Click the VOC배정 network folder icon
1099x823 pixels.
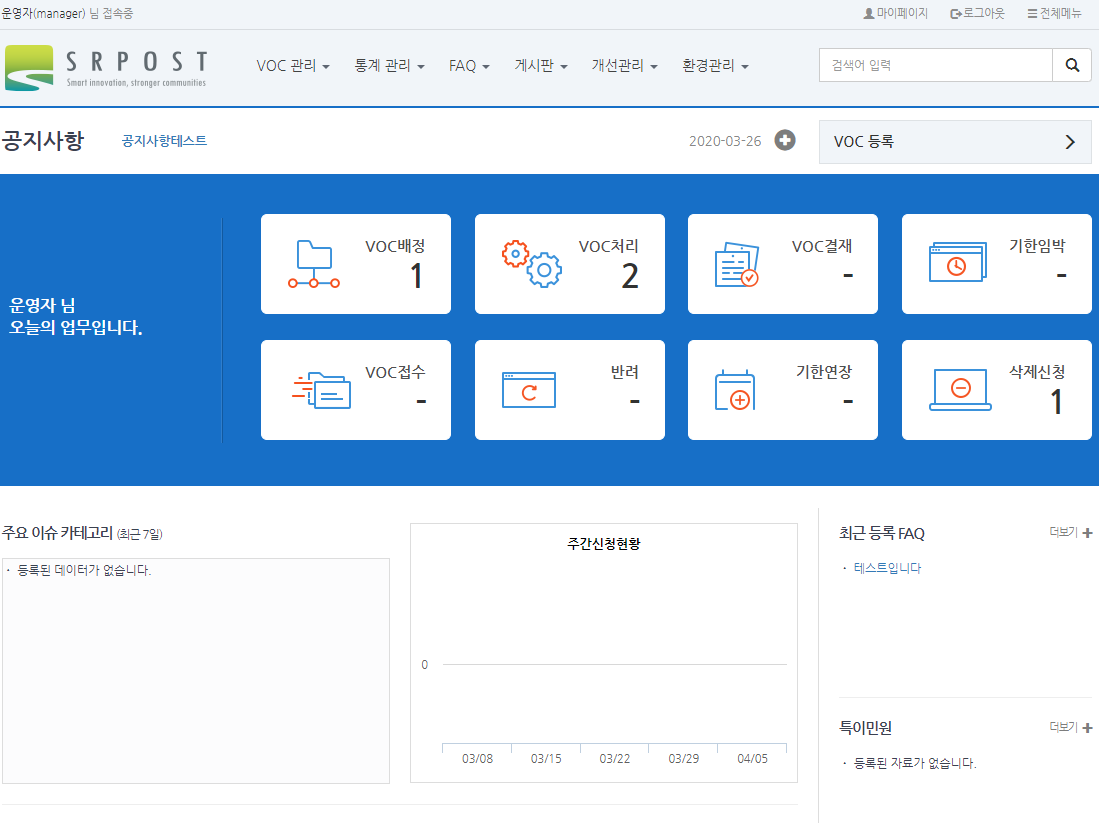point(314,264)
